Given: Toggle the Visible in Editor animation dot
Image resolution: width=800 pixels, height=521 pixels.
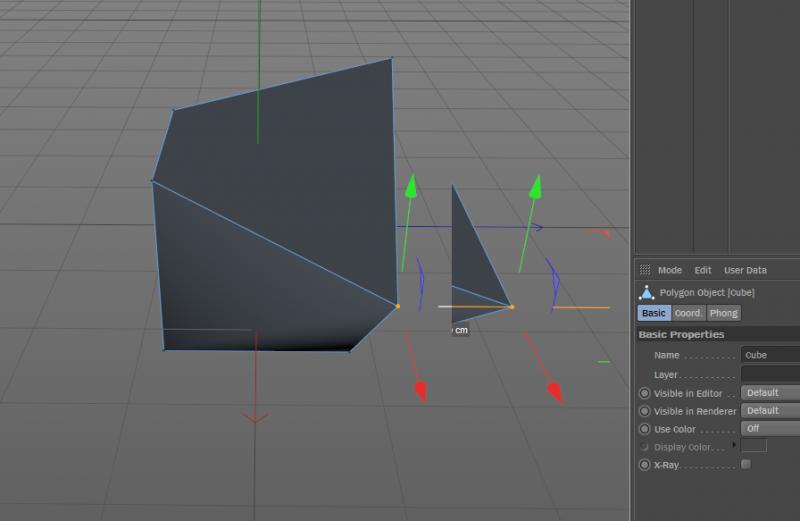Looking at the screenshot, I should (x=644, y=393).
